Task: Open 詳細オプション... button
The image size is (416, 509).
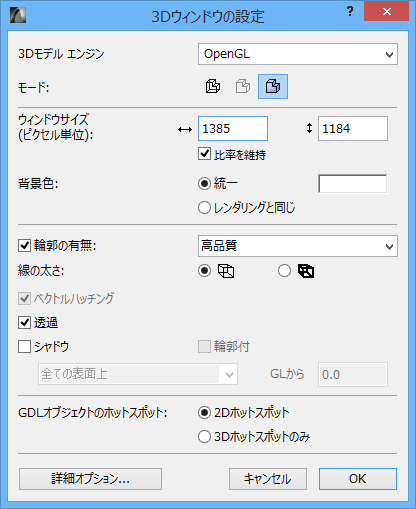Action: [x=90, y=479]
